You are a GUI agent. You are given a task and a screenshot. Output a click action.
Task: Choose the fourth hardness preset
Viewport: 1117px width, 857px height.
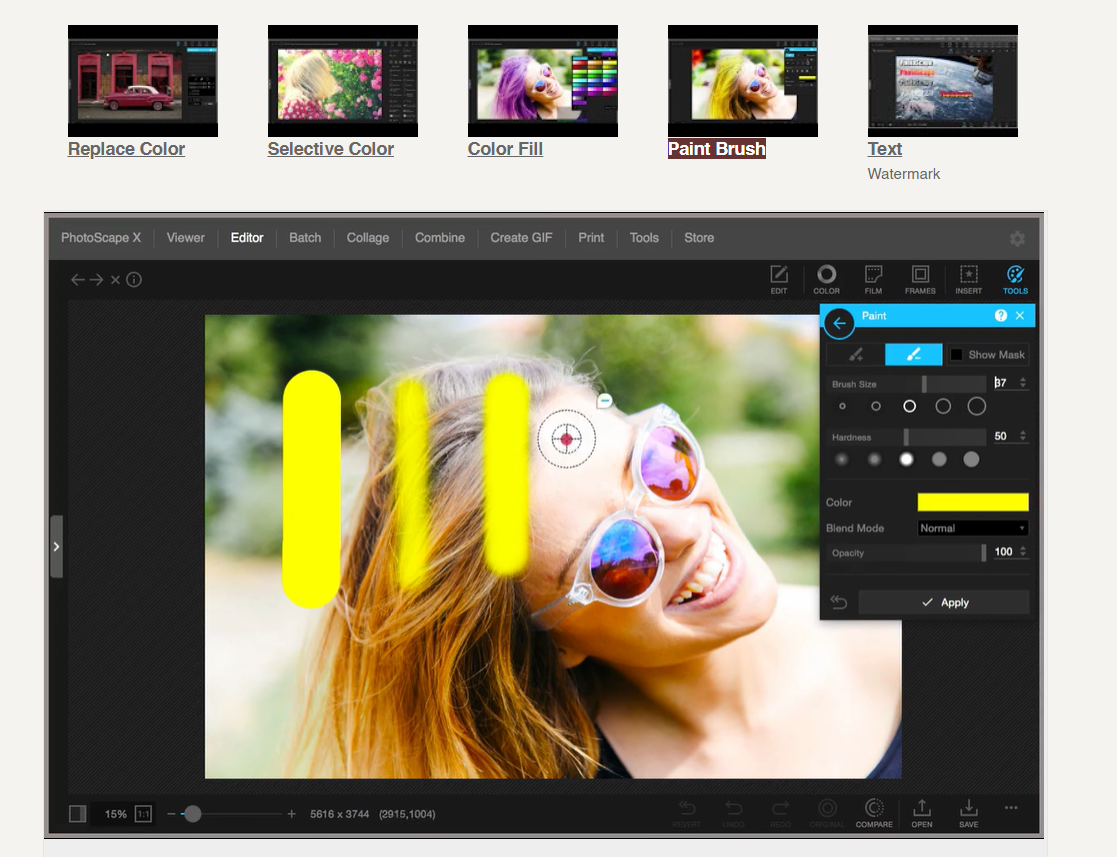(939, 459)
